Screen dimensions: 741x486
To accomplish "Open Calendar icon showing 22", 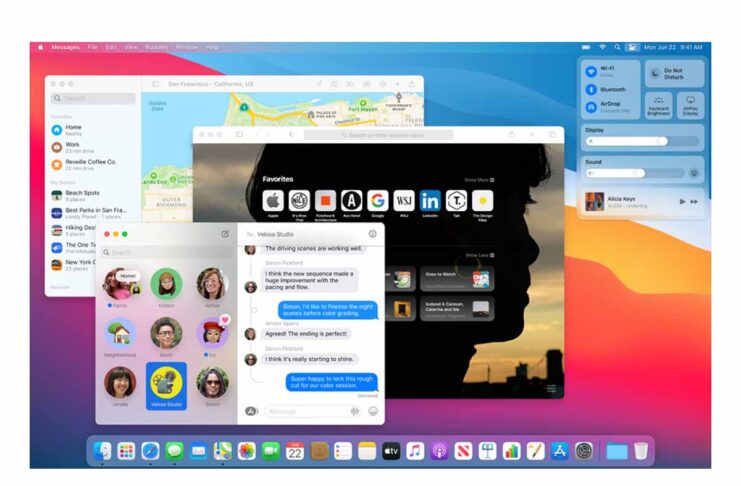I will [x=295, y=451].
